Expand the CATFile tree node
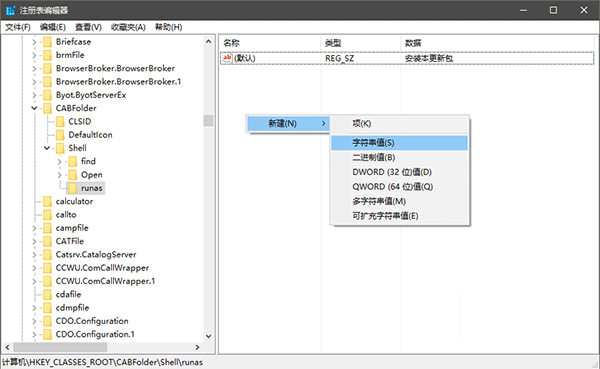 [34, 242]
